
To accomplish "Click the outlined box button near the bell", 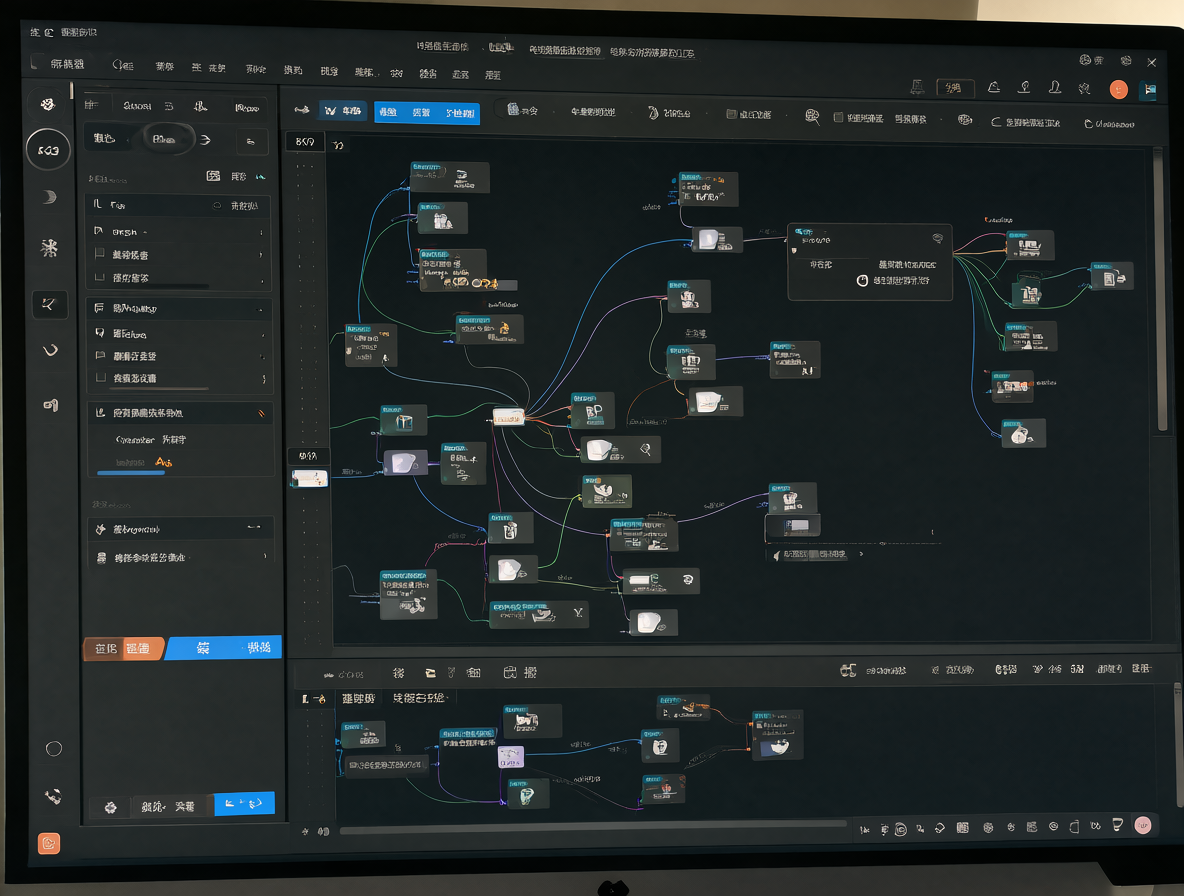I will (954, 88).
